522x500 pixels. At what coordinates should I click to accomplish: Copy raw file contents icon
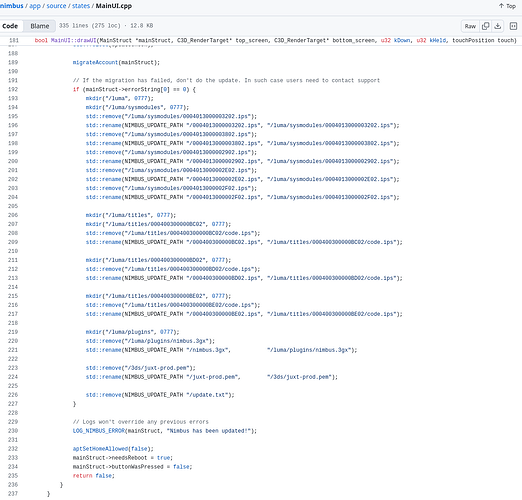486,26
